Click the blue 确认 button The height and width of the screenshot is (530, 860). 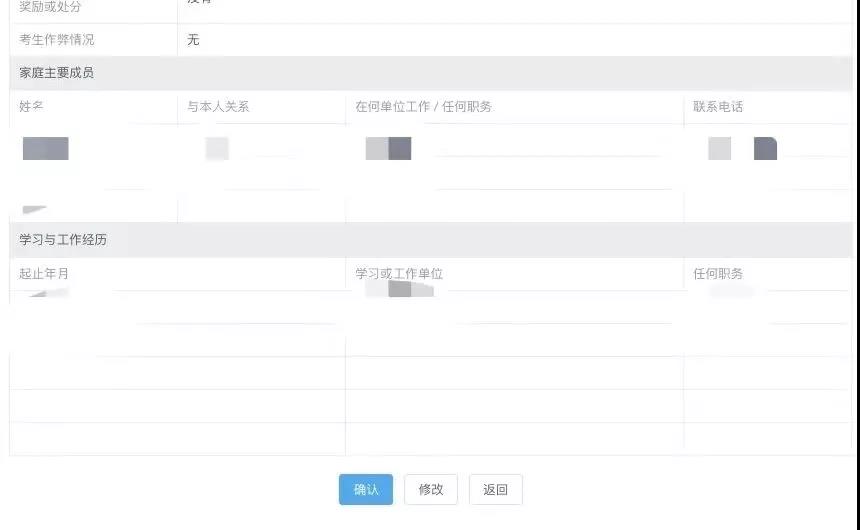365,489
